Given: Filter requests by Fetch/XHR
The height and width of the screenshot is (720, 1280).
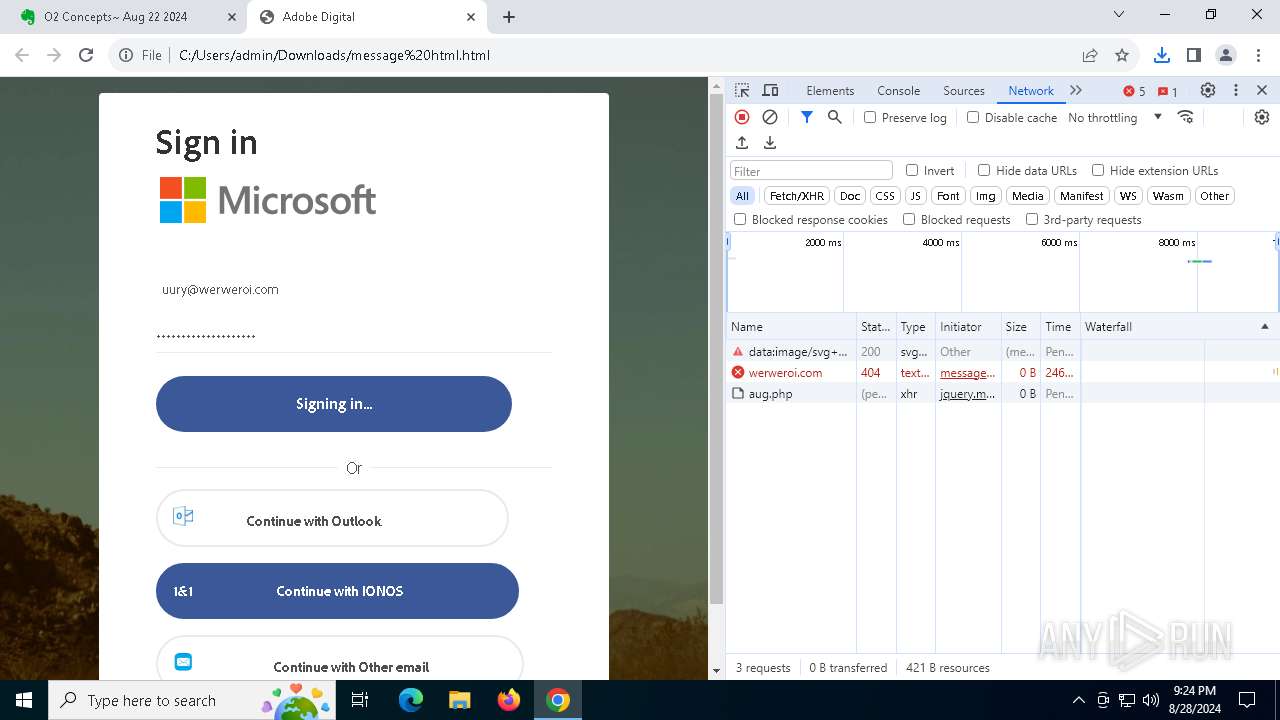Looking at the screenshot, I should (797, 196).
